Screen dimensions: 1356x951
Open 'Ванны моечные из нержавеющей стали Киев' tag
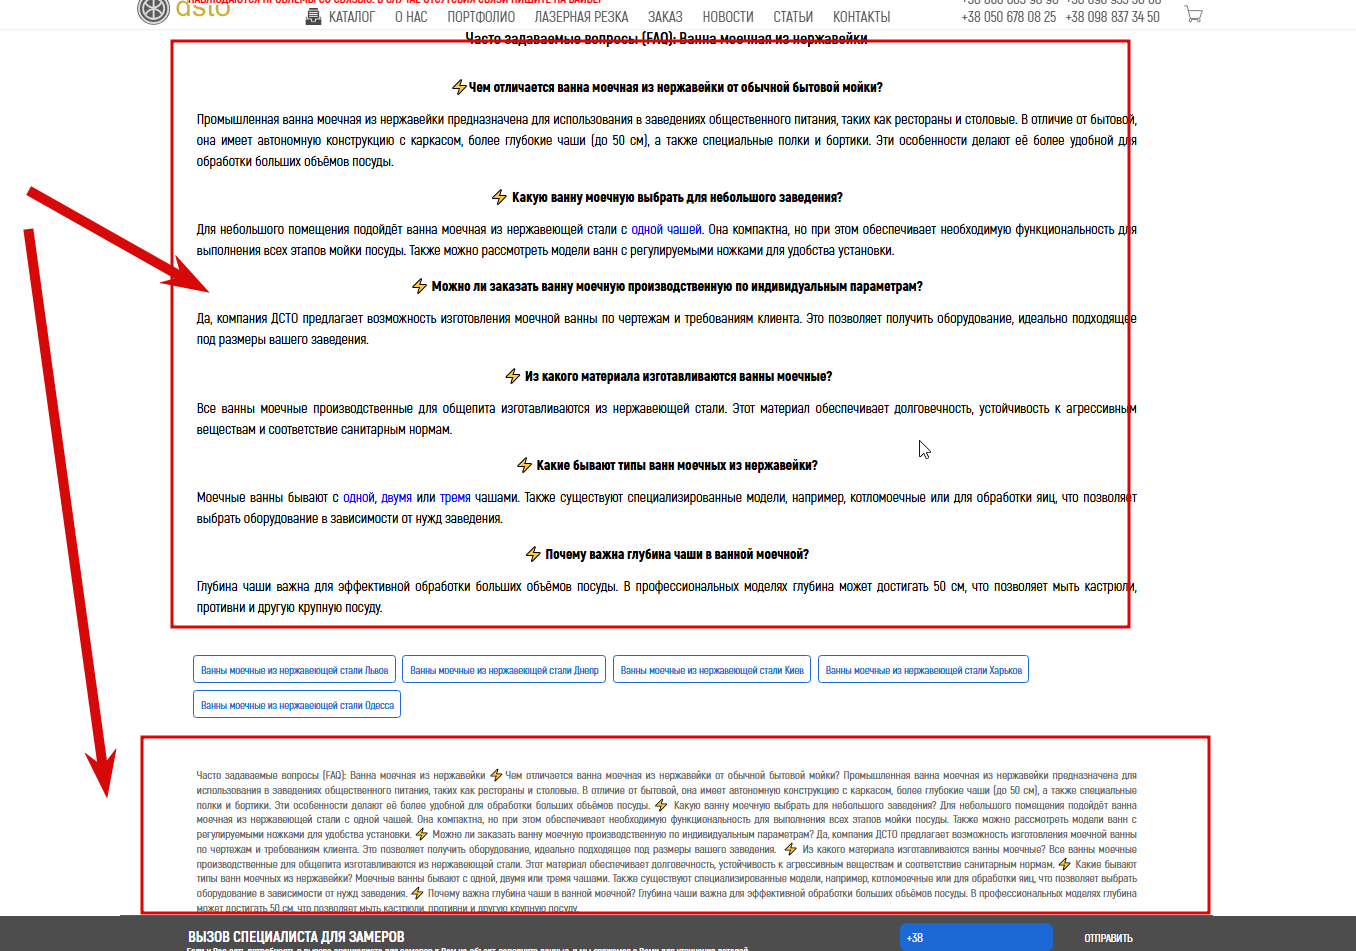click(x=712, y=670)
